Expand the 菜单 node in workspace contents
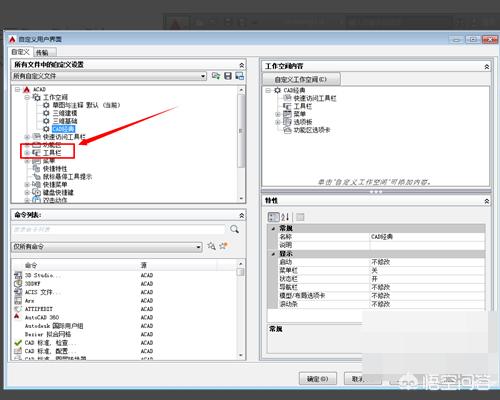 click(x=278, y=114)
